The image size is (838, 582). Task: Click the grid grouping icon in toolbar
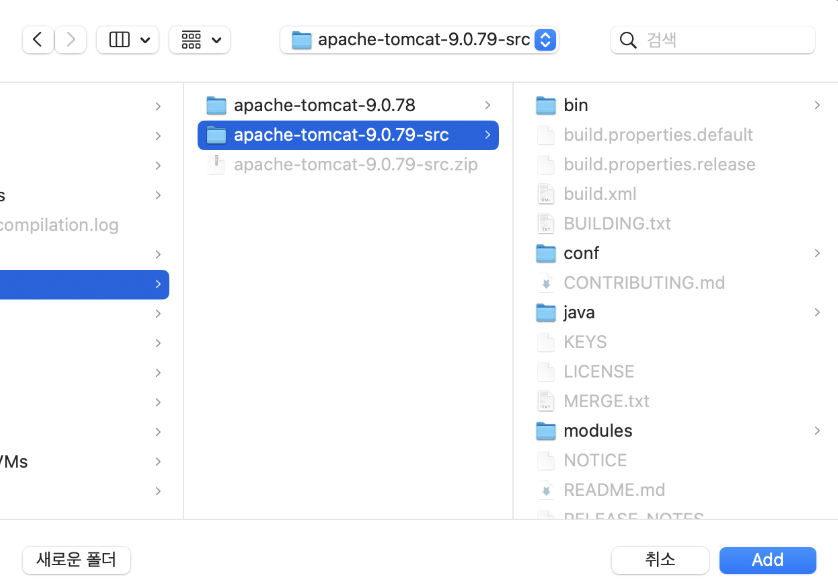pos(191,40)
